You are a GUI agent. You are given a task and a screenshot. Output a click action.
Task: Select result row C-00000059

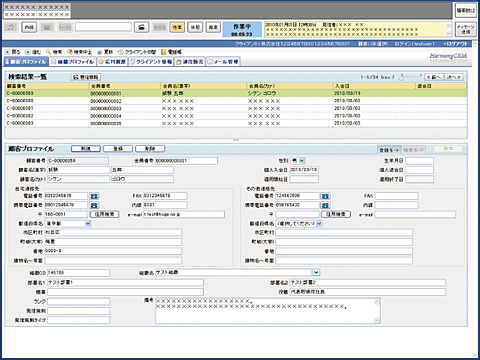[x=236, y=93]
